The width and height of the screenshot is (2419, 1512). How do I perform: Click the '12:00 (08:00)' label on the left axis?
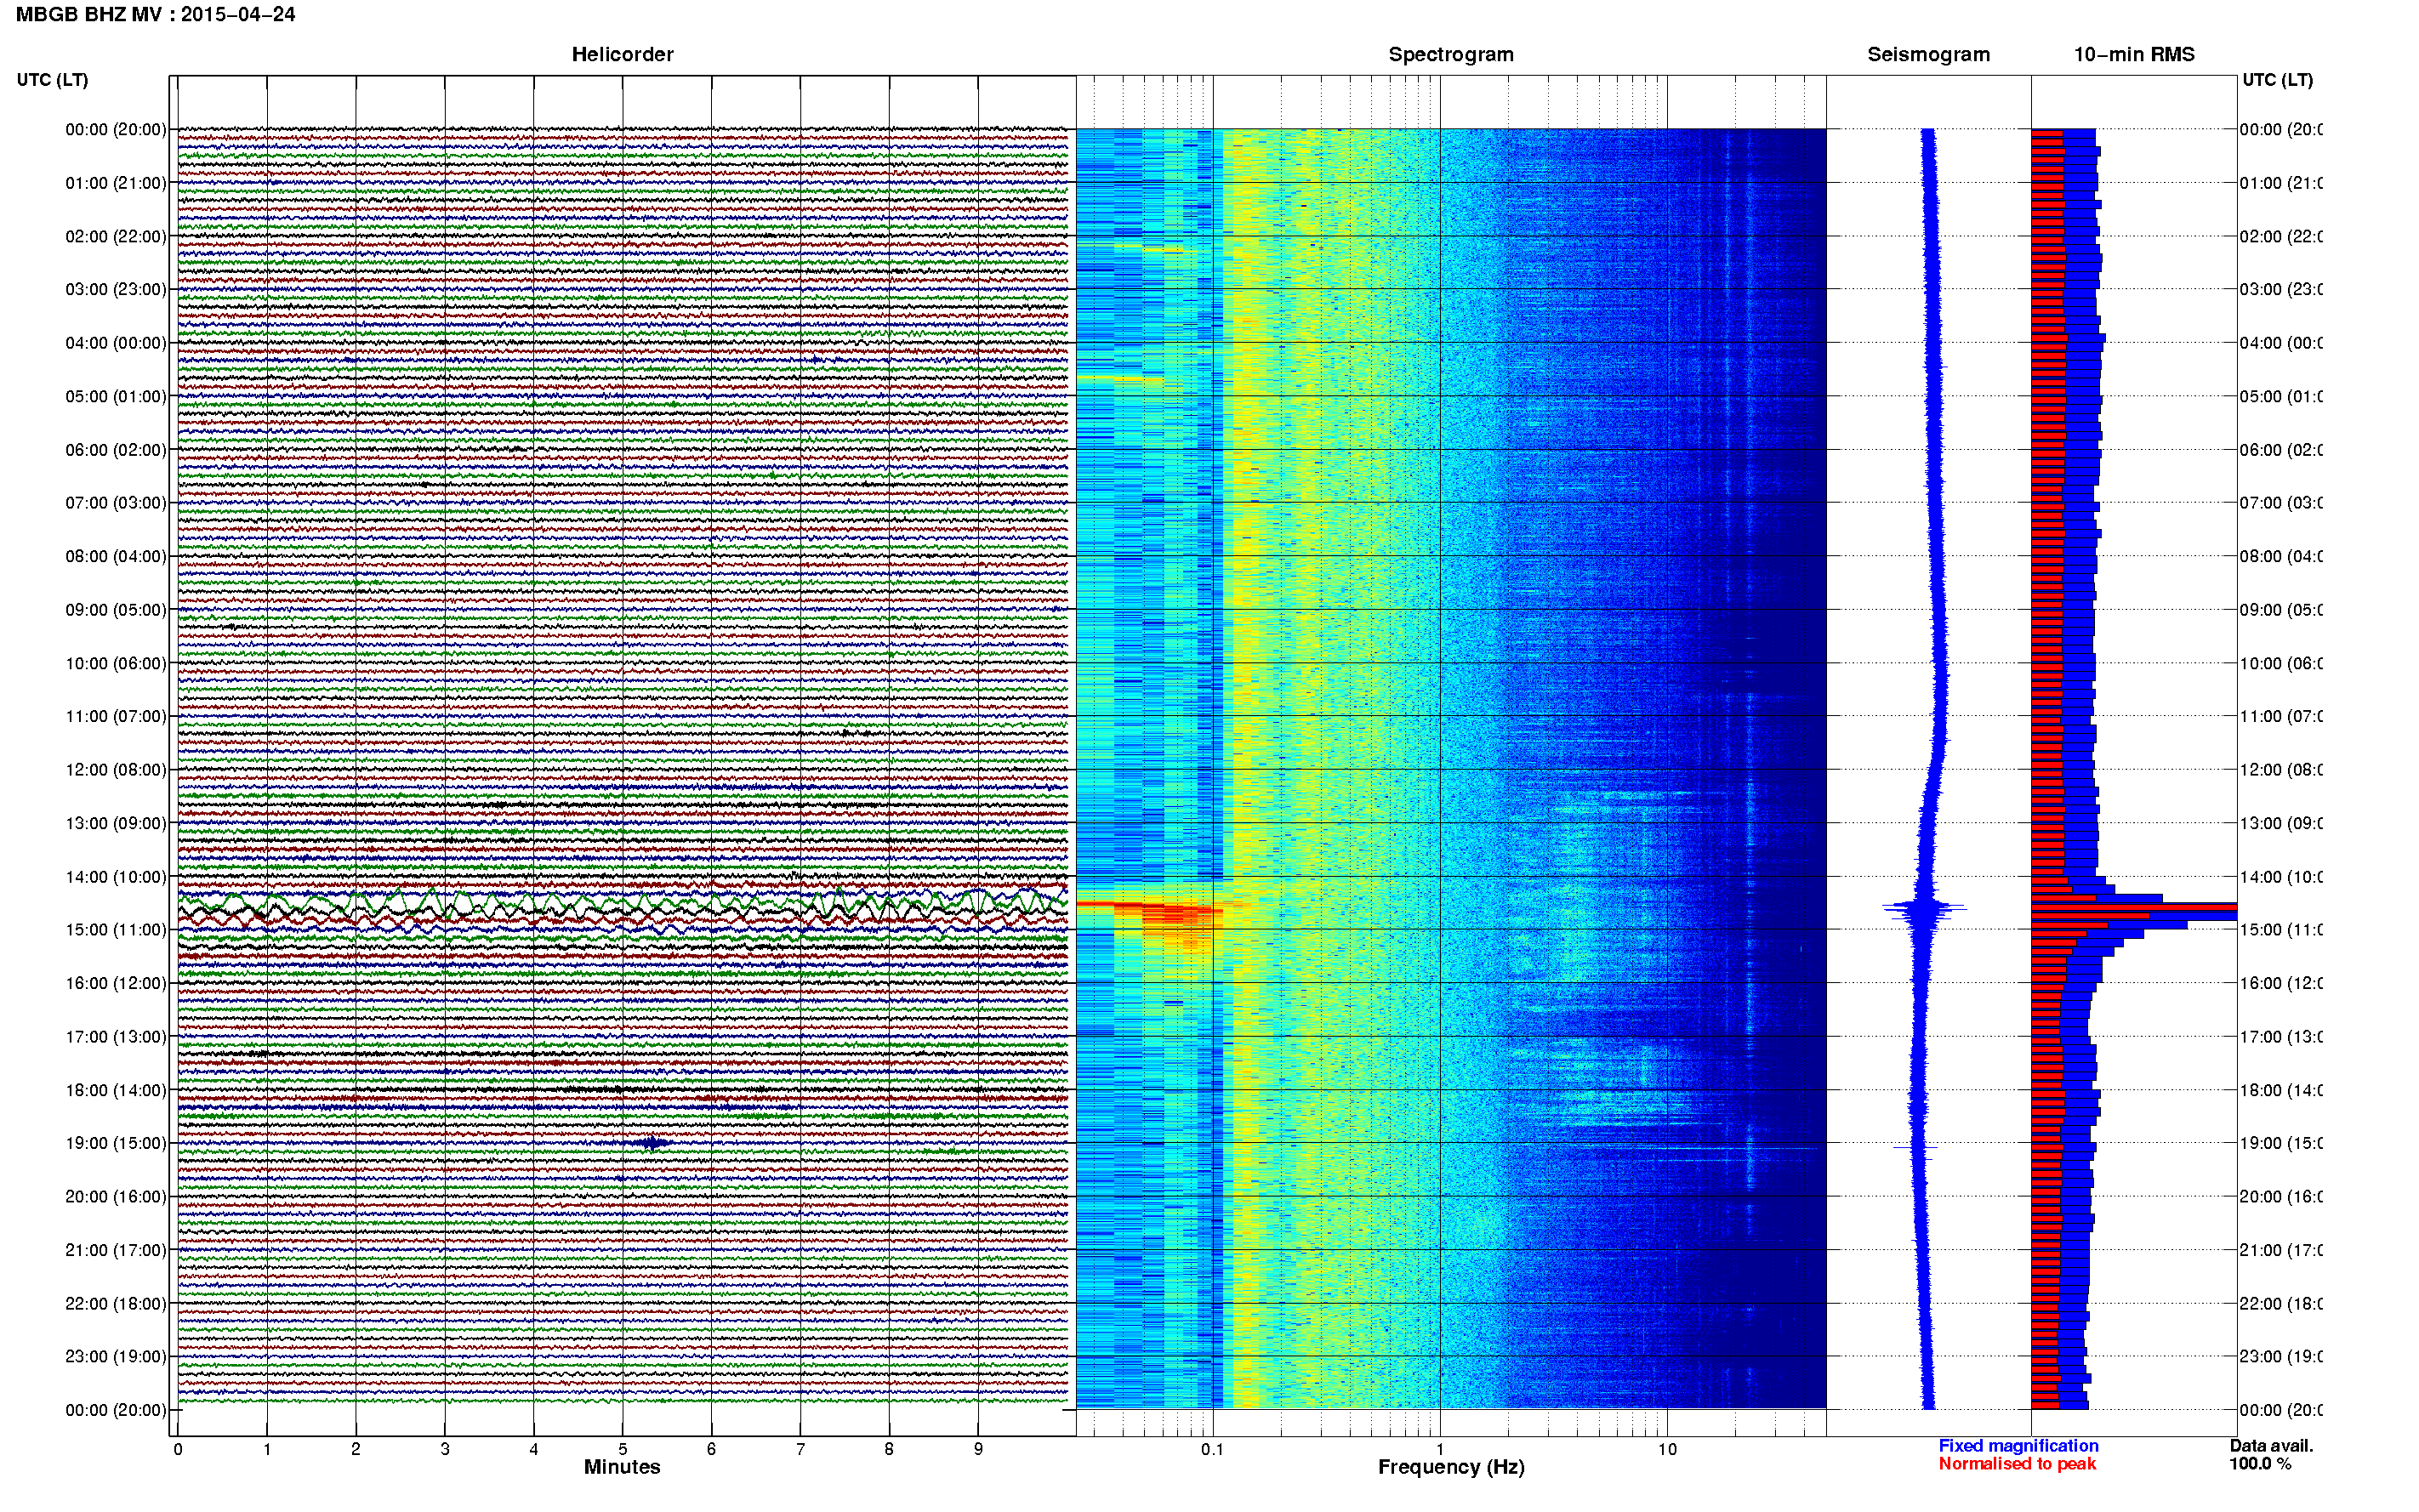[116, 770]
